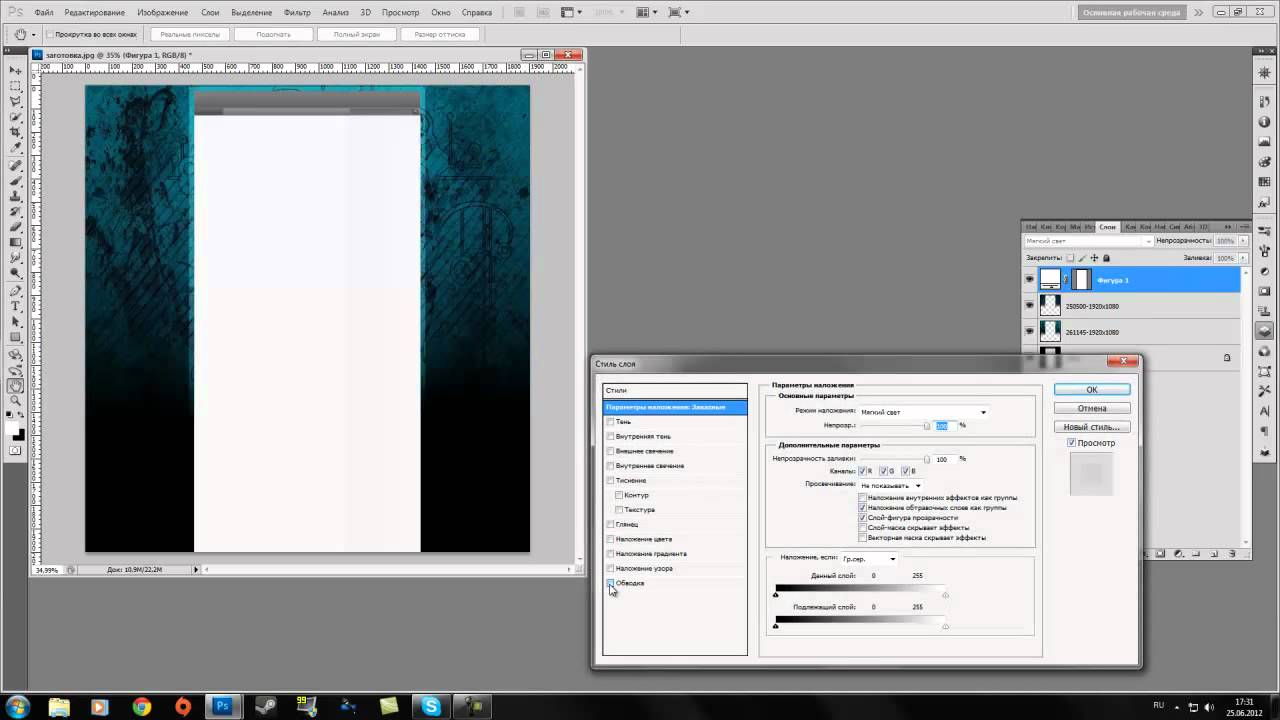Open the Файл menu
Screen dimensions: 1280x720
click(44, 13)
